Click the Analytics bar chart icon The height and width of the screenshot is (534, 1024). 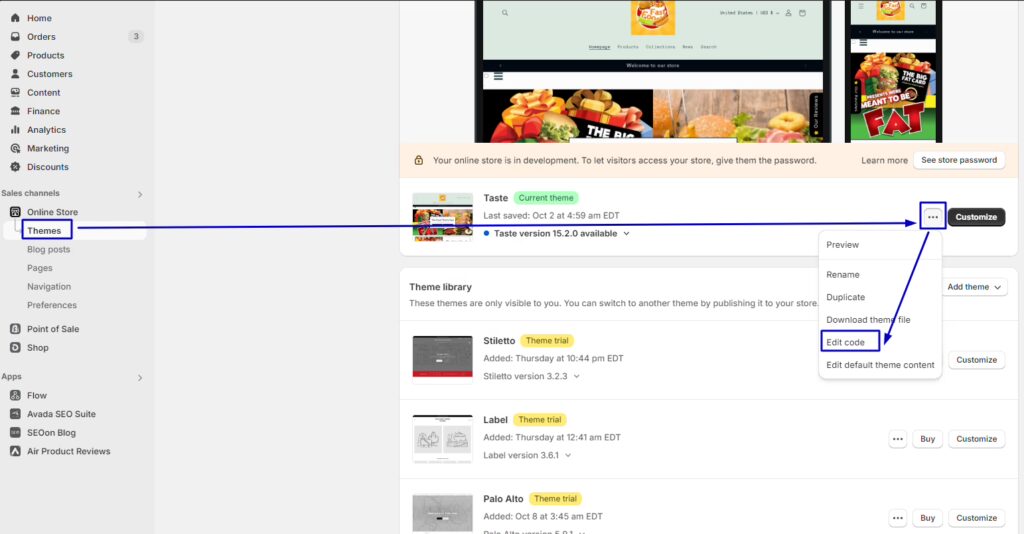pyautogui.click(x=15, y=130)
